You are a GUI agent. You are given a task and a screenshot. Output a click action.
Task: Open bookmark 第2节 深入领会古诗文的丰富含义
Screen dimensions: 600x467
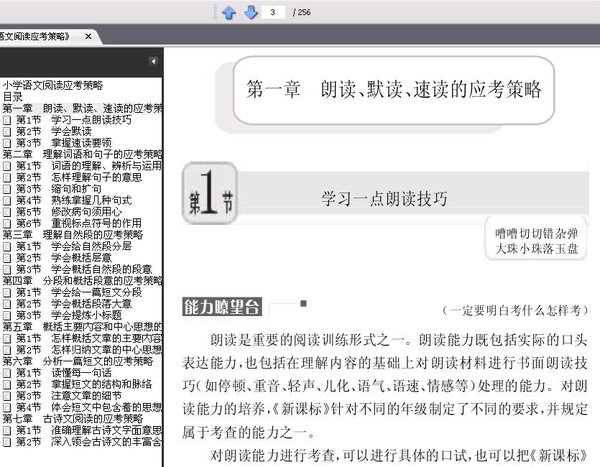(89, 441)
